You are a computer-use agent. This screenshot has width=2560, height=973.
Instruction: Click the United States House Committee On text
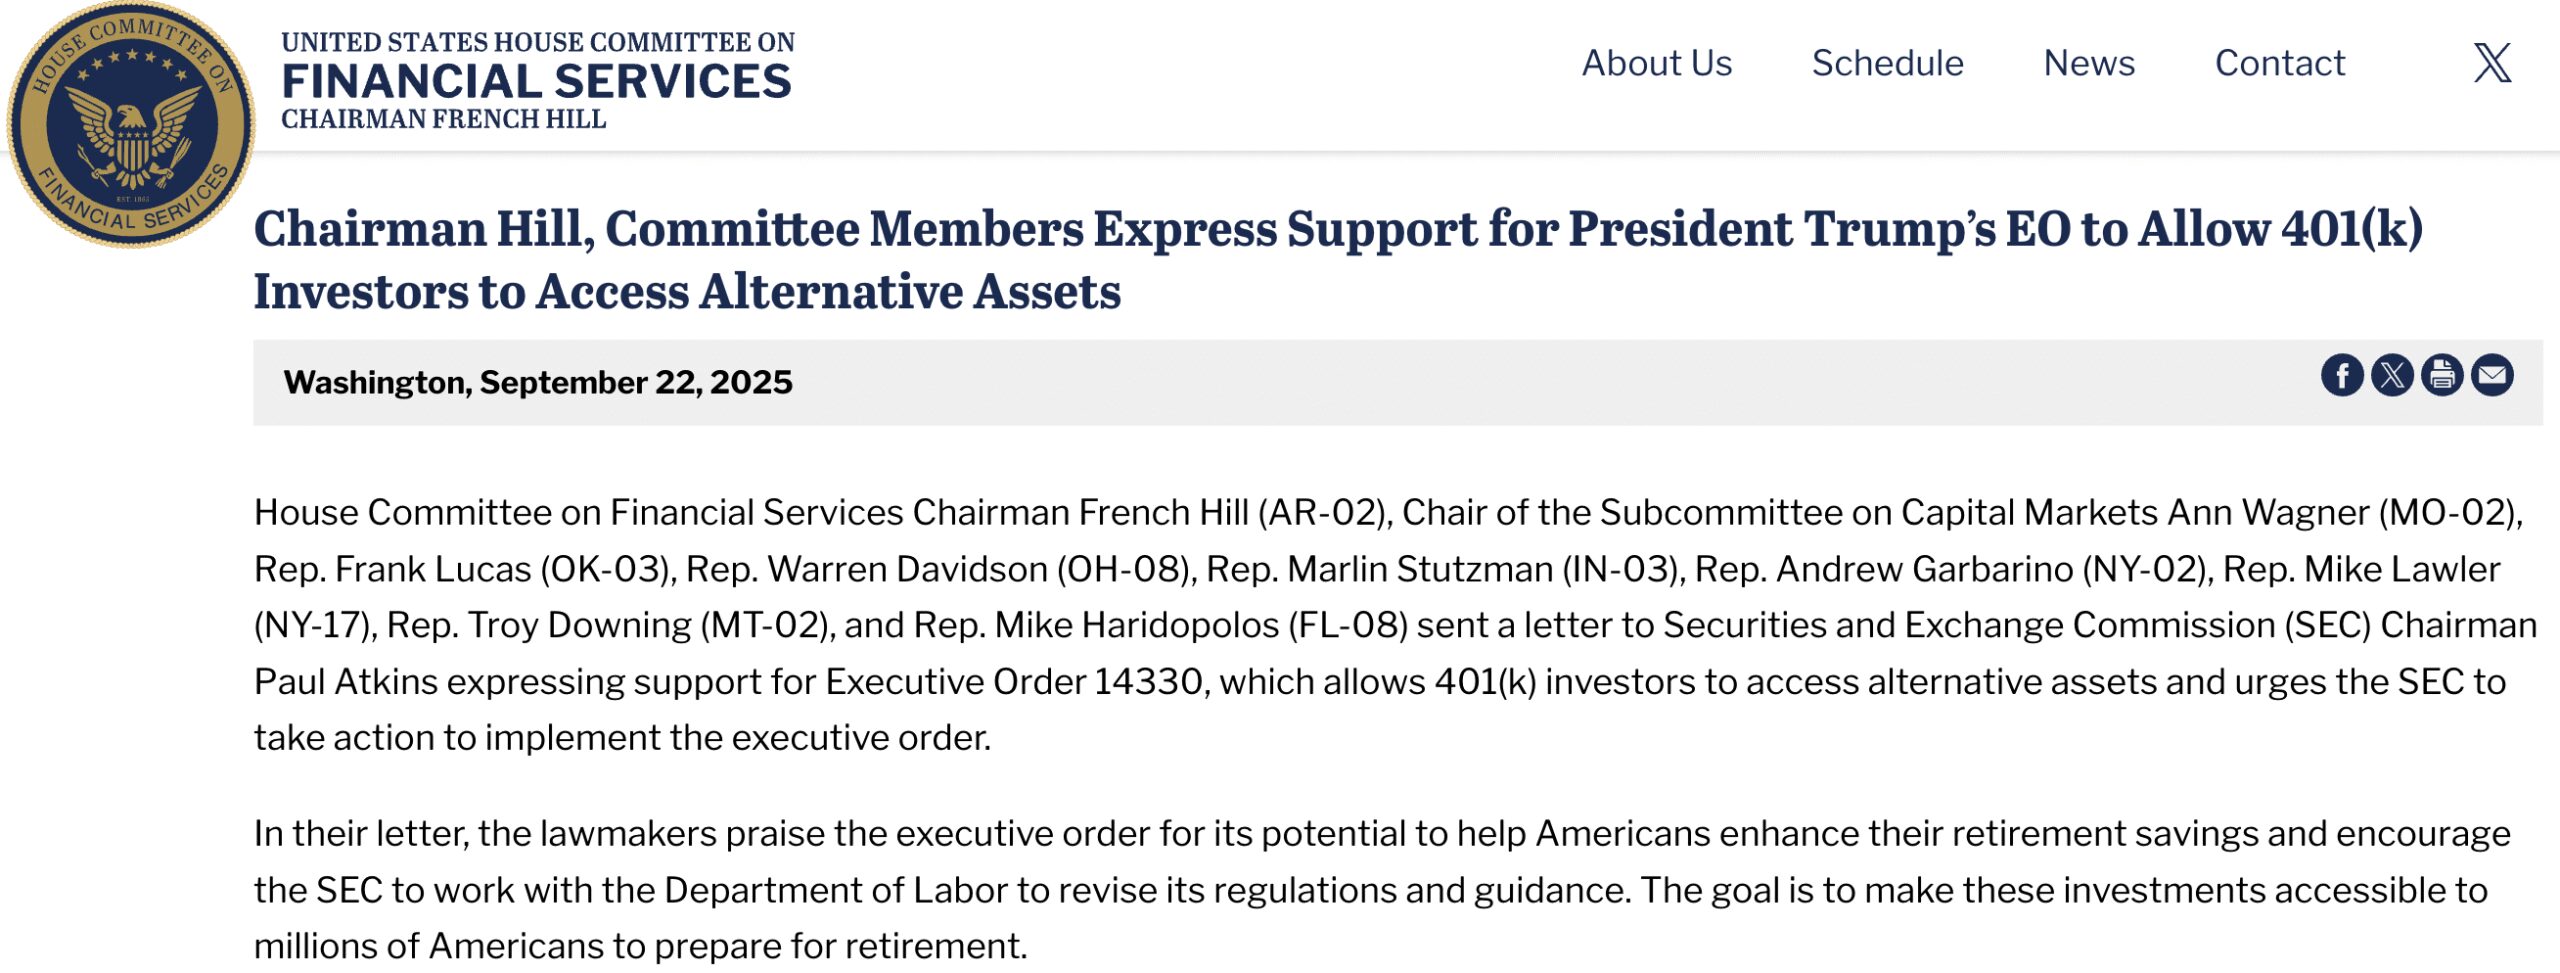coord(537,42)
